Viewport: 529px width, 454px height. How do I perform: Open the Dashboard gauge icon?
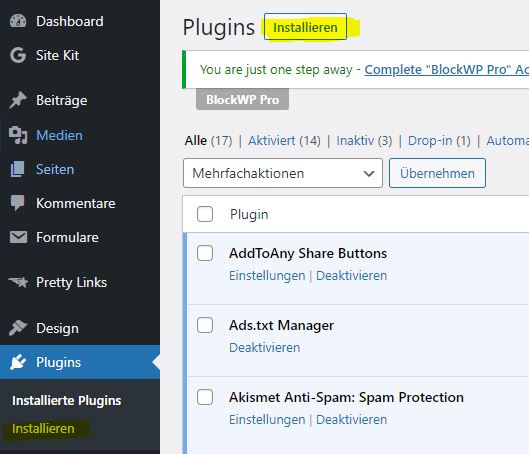point(18,21)
